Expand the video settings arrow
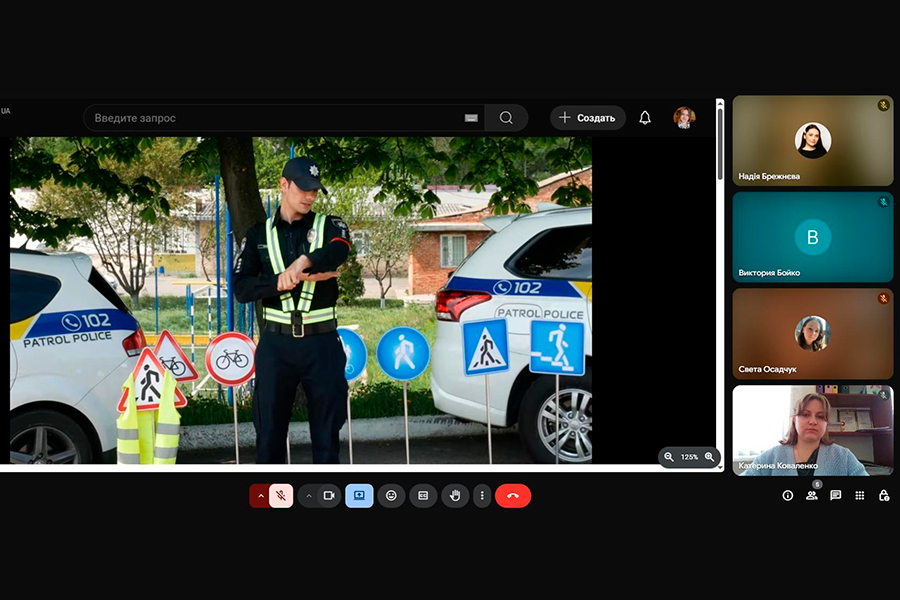 click(309, 496)
